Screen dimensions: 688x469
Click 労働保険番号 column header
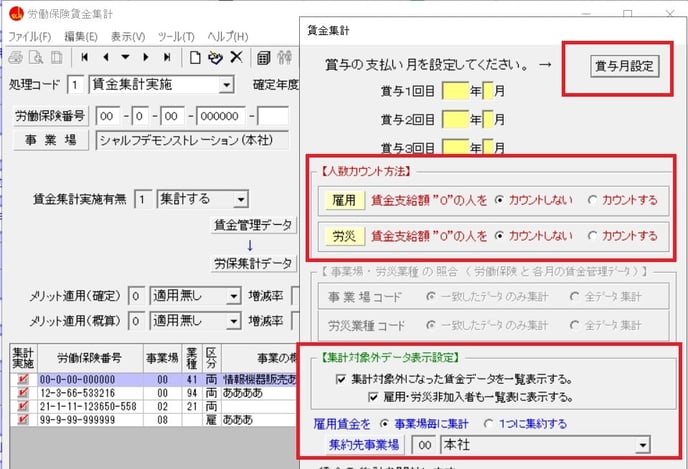coord(90,358)
